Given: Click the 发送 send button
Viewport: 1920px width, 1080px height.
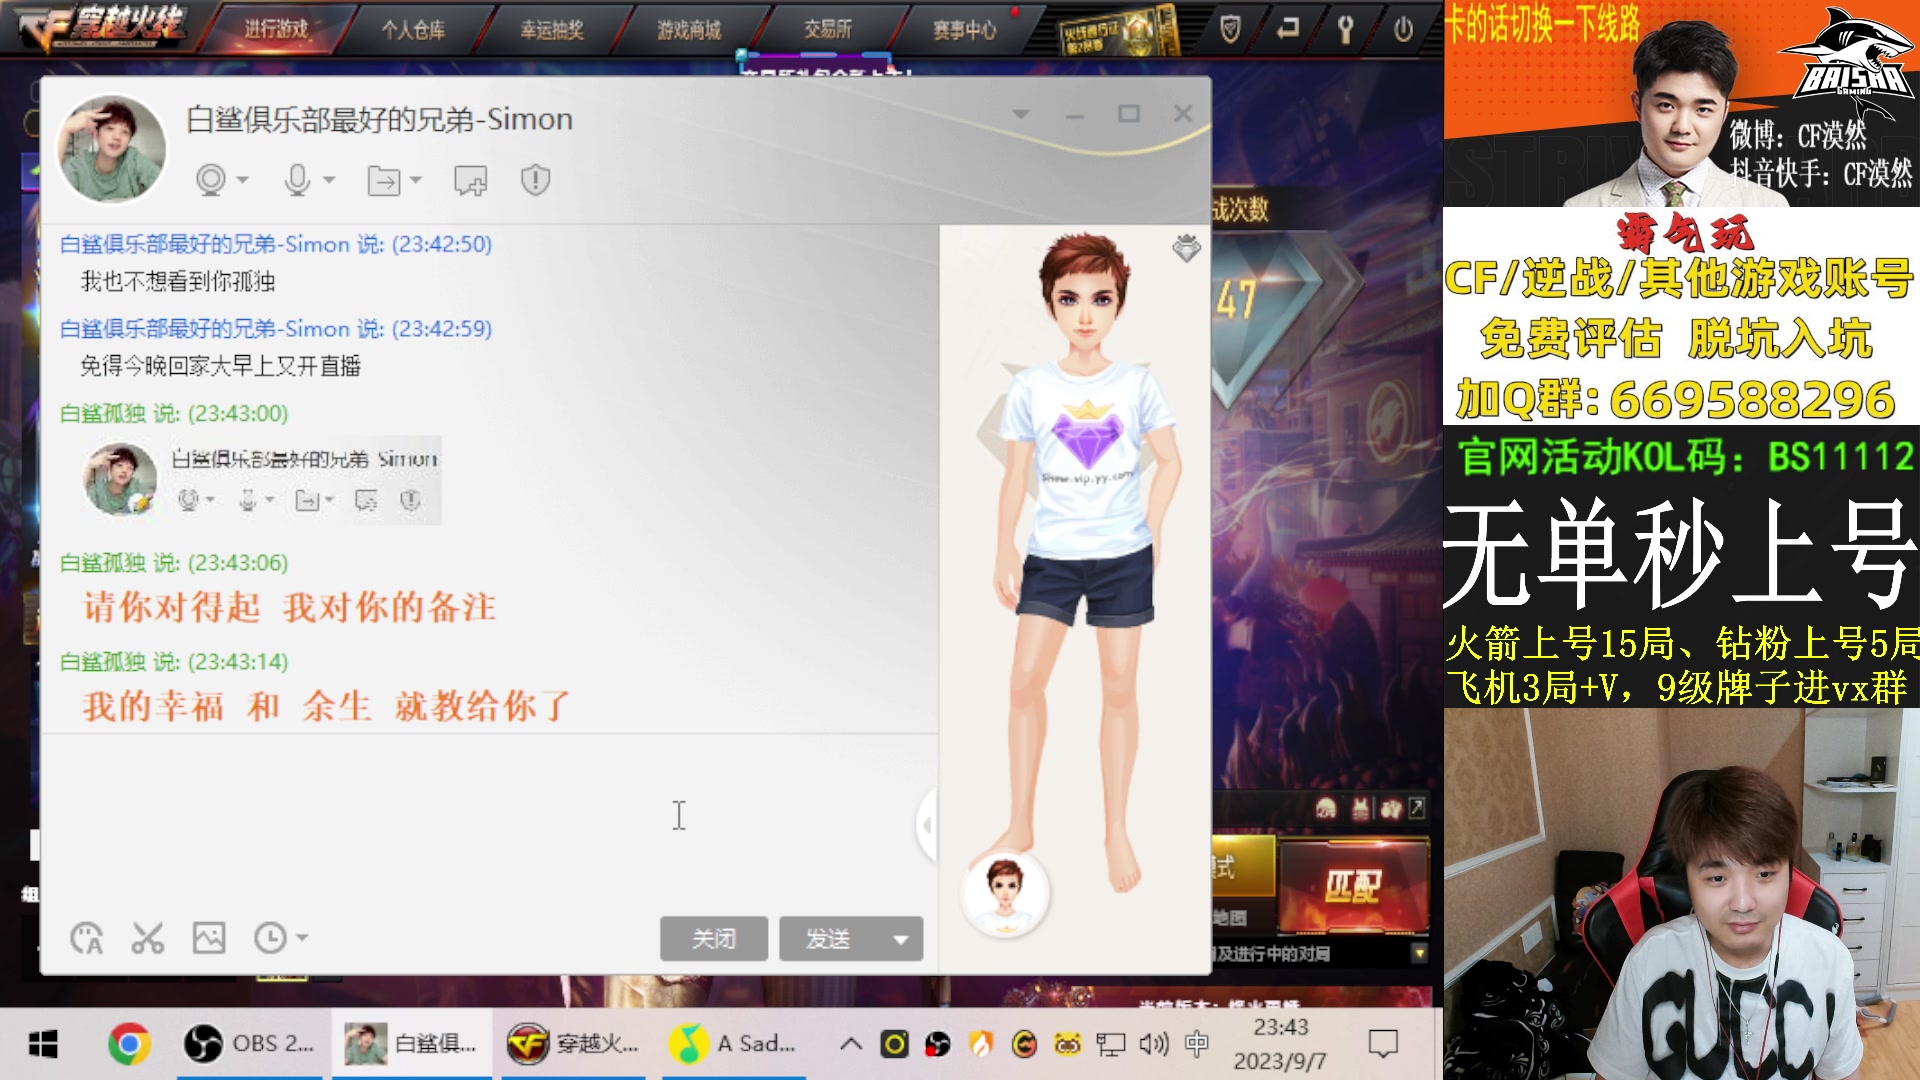Looking at the screenshot, I should [828, 939].
